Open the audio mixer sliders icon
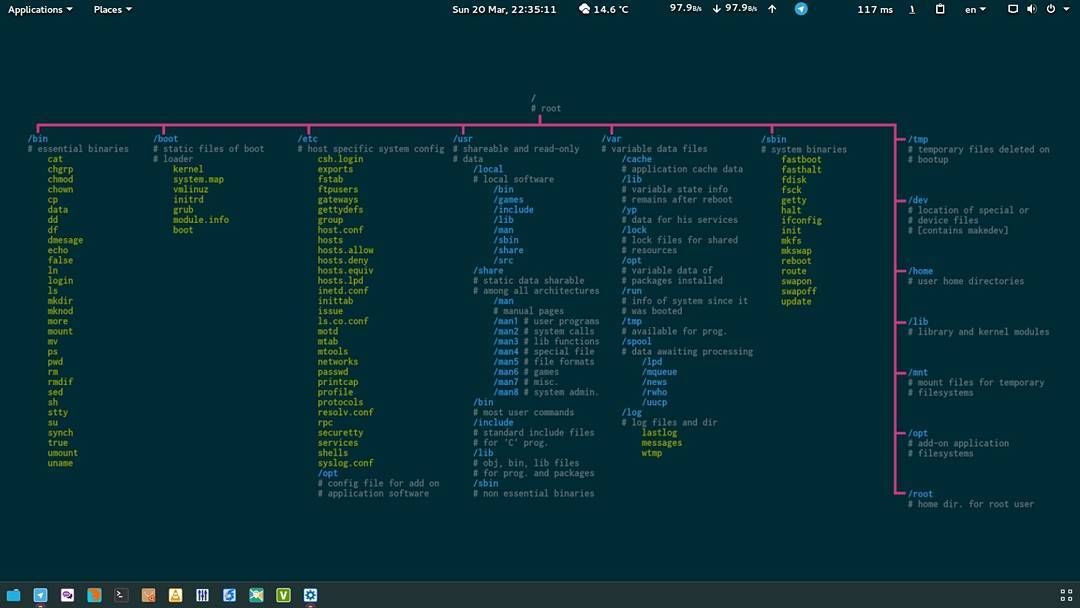1080x608 pixels. 202,595
